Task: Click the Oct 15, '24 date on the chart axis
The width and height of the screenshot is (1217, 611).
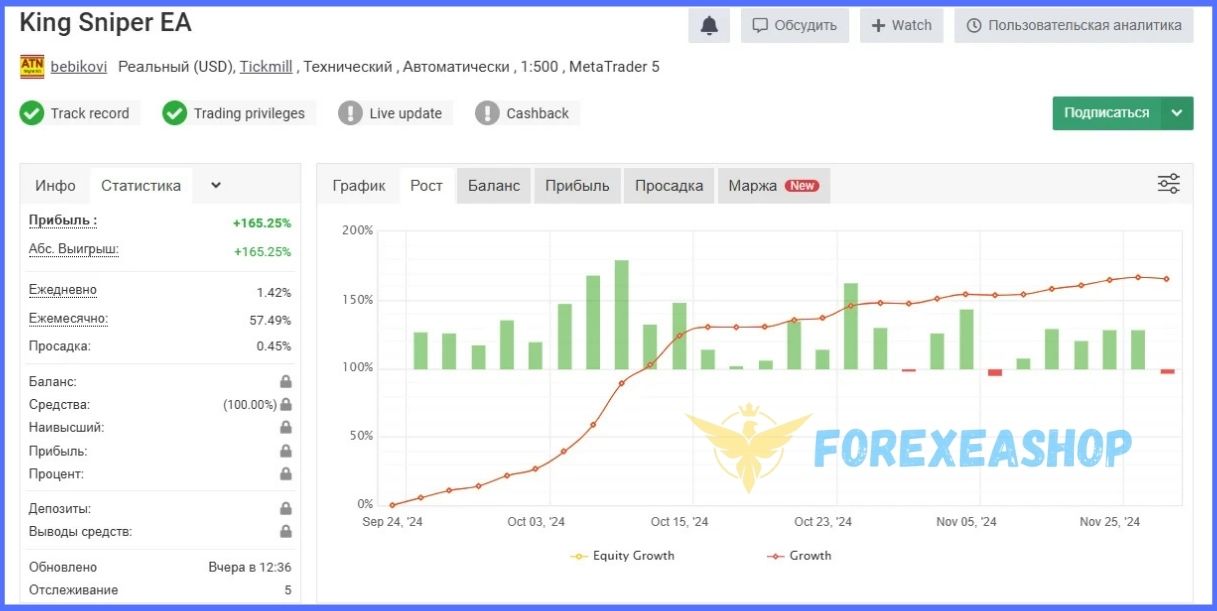Action: (x=679, y=522)
